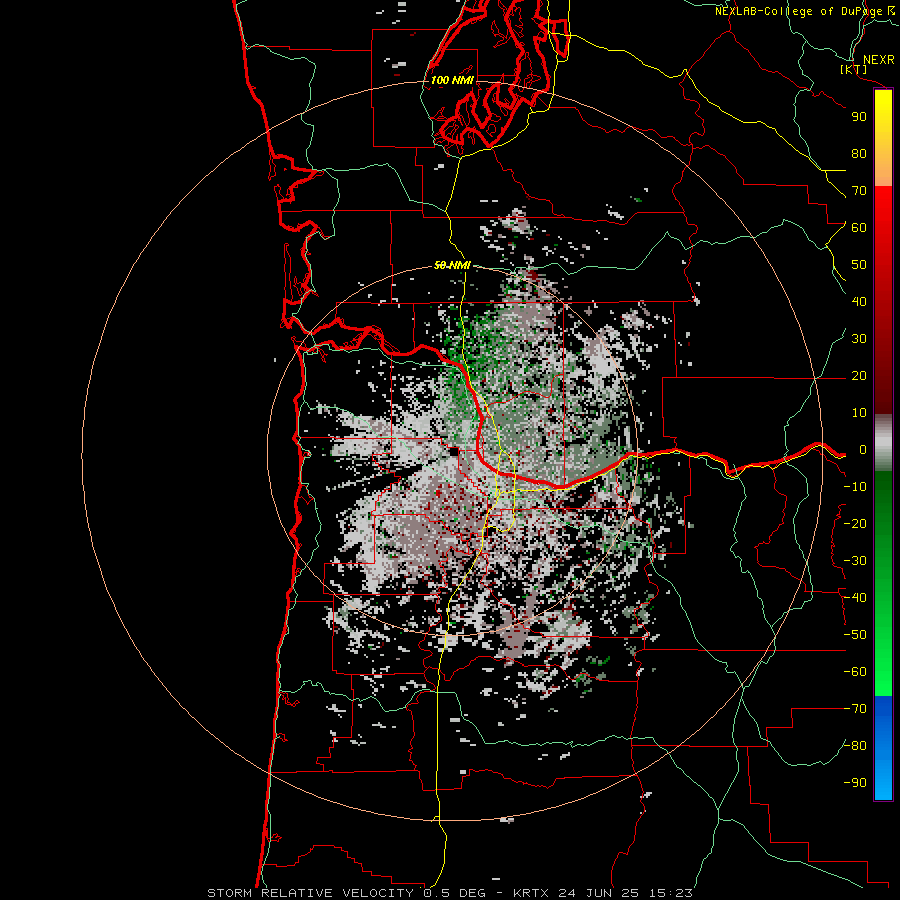Click the [KT] units label above color bar
This screenshot has width=900, height=900.
click(x=854, y=69)
